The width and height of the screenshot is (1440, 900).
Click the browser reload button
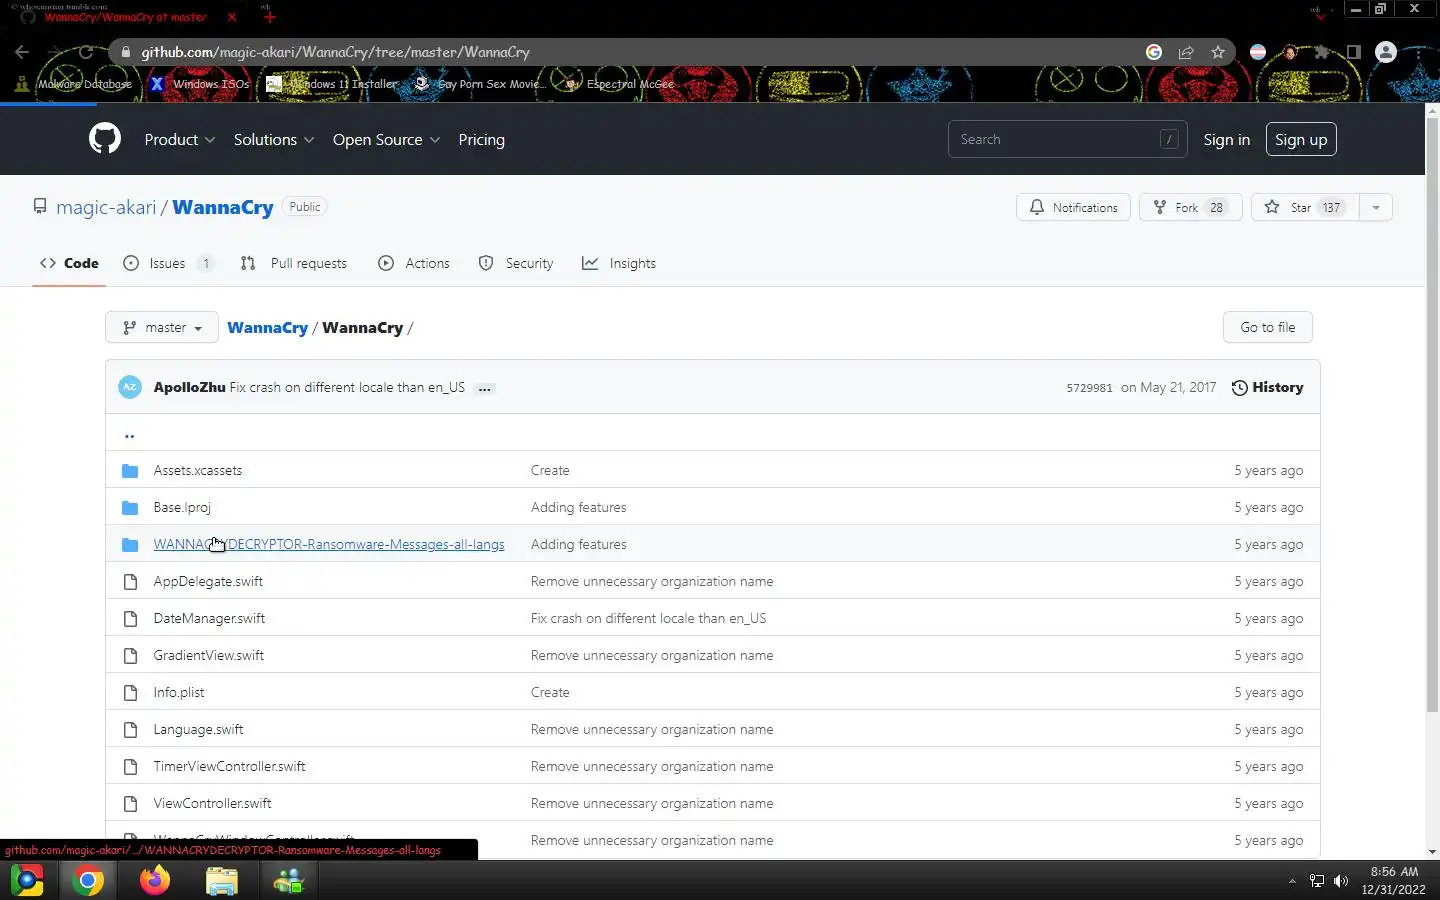(x=86, y=52)
